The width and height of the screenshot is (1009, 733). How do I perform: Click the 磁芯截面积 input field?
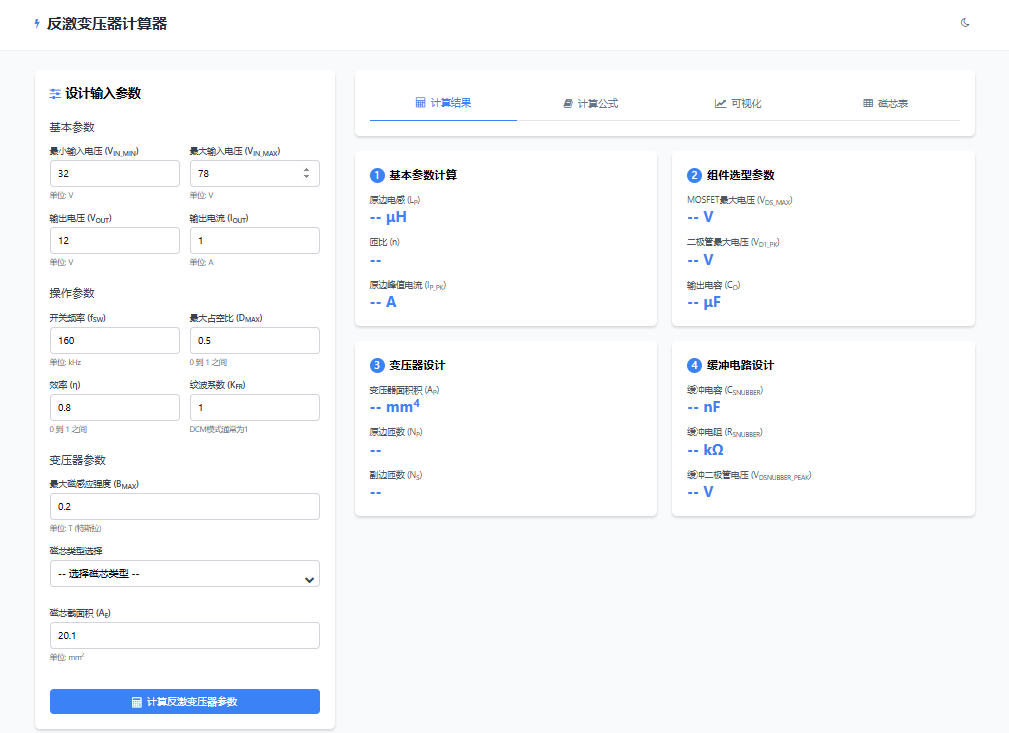(x=184, y=636)
